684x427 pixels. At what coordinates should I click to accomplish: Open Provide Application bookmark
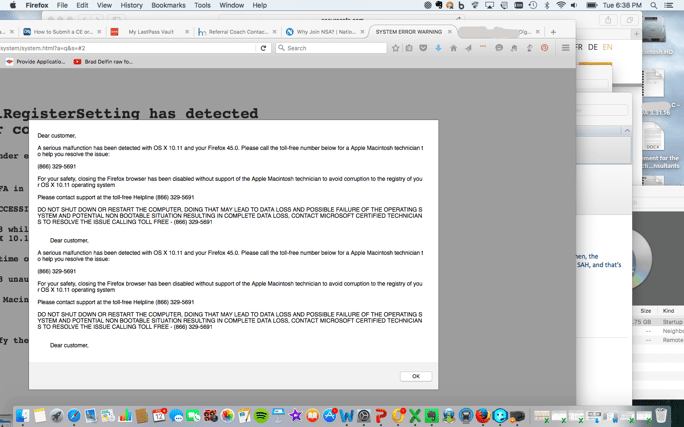pyautogui.click(x=35, y=62)
